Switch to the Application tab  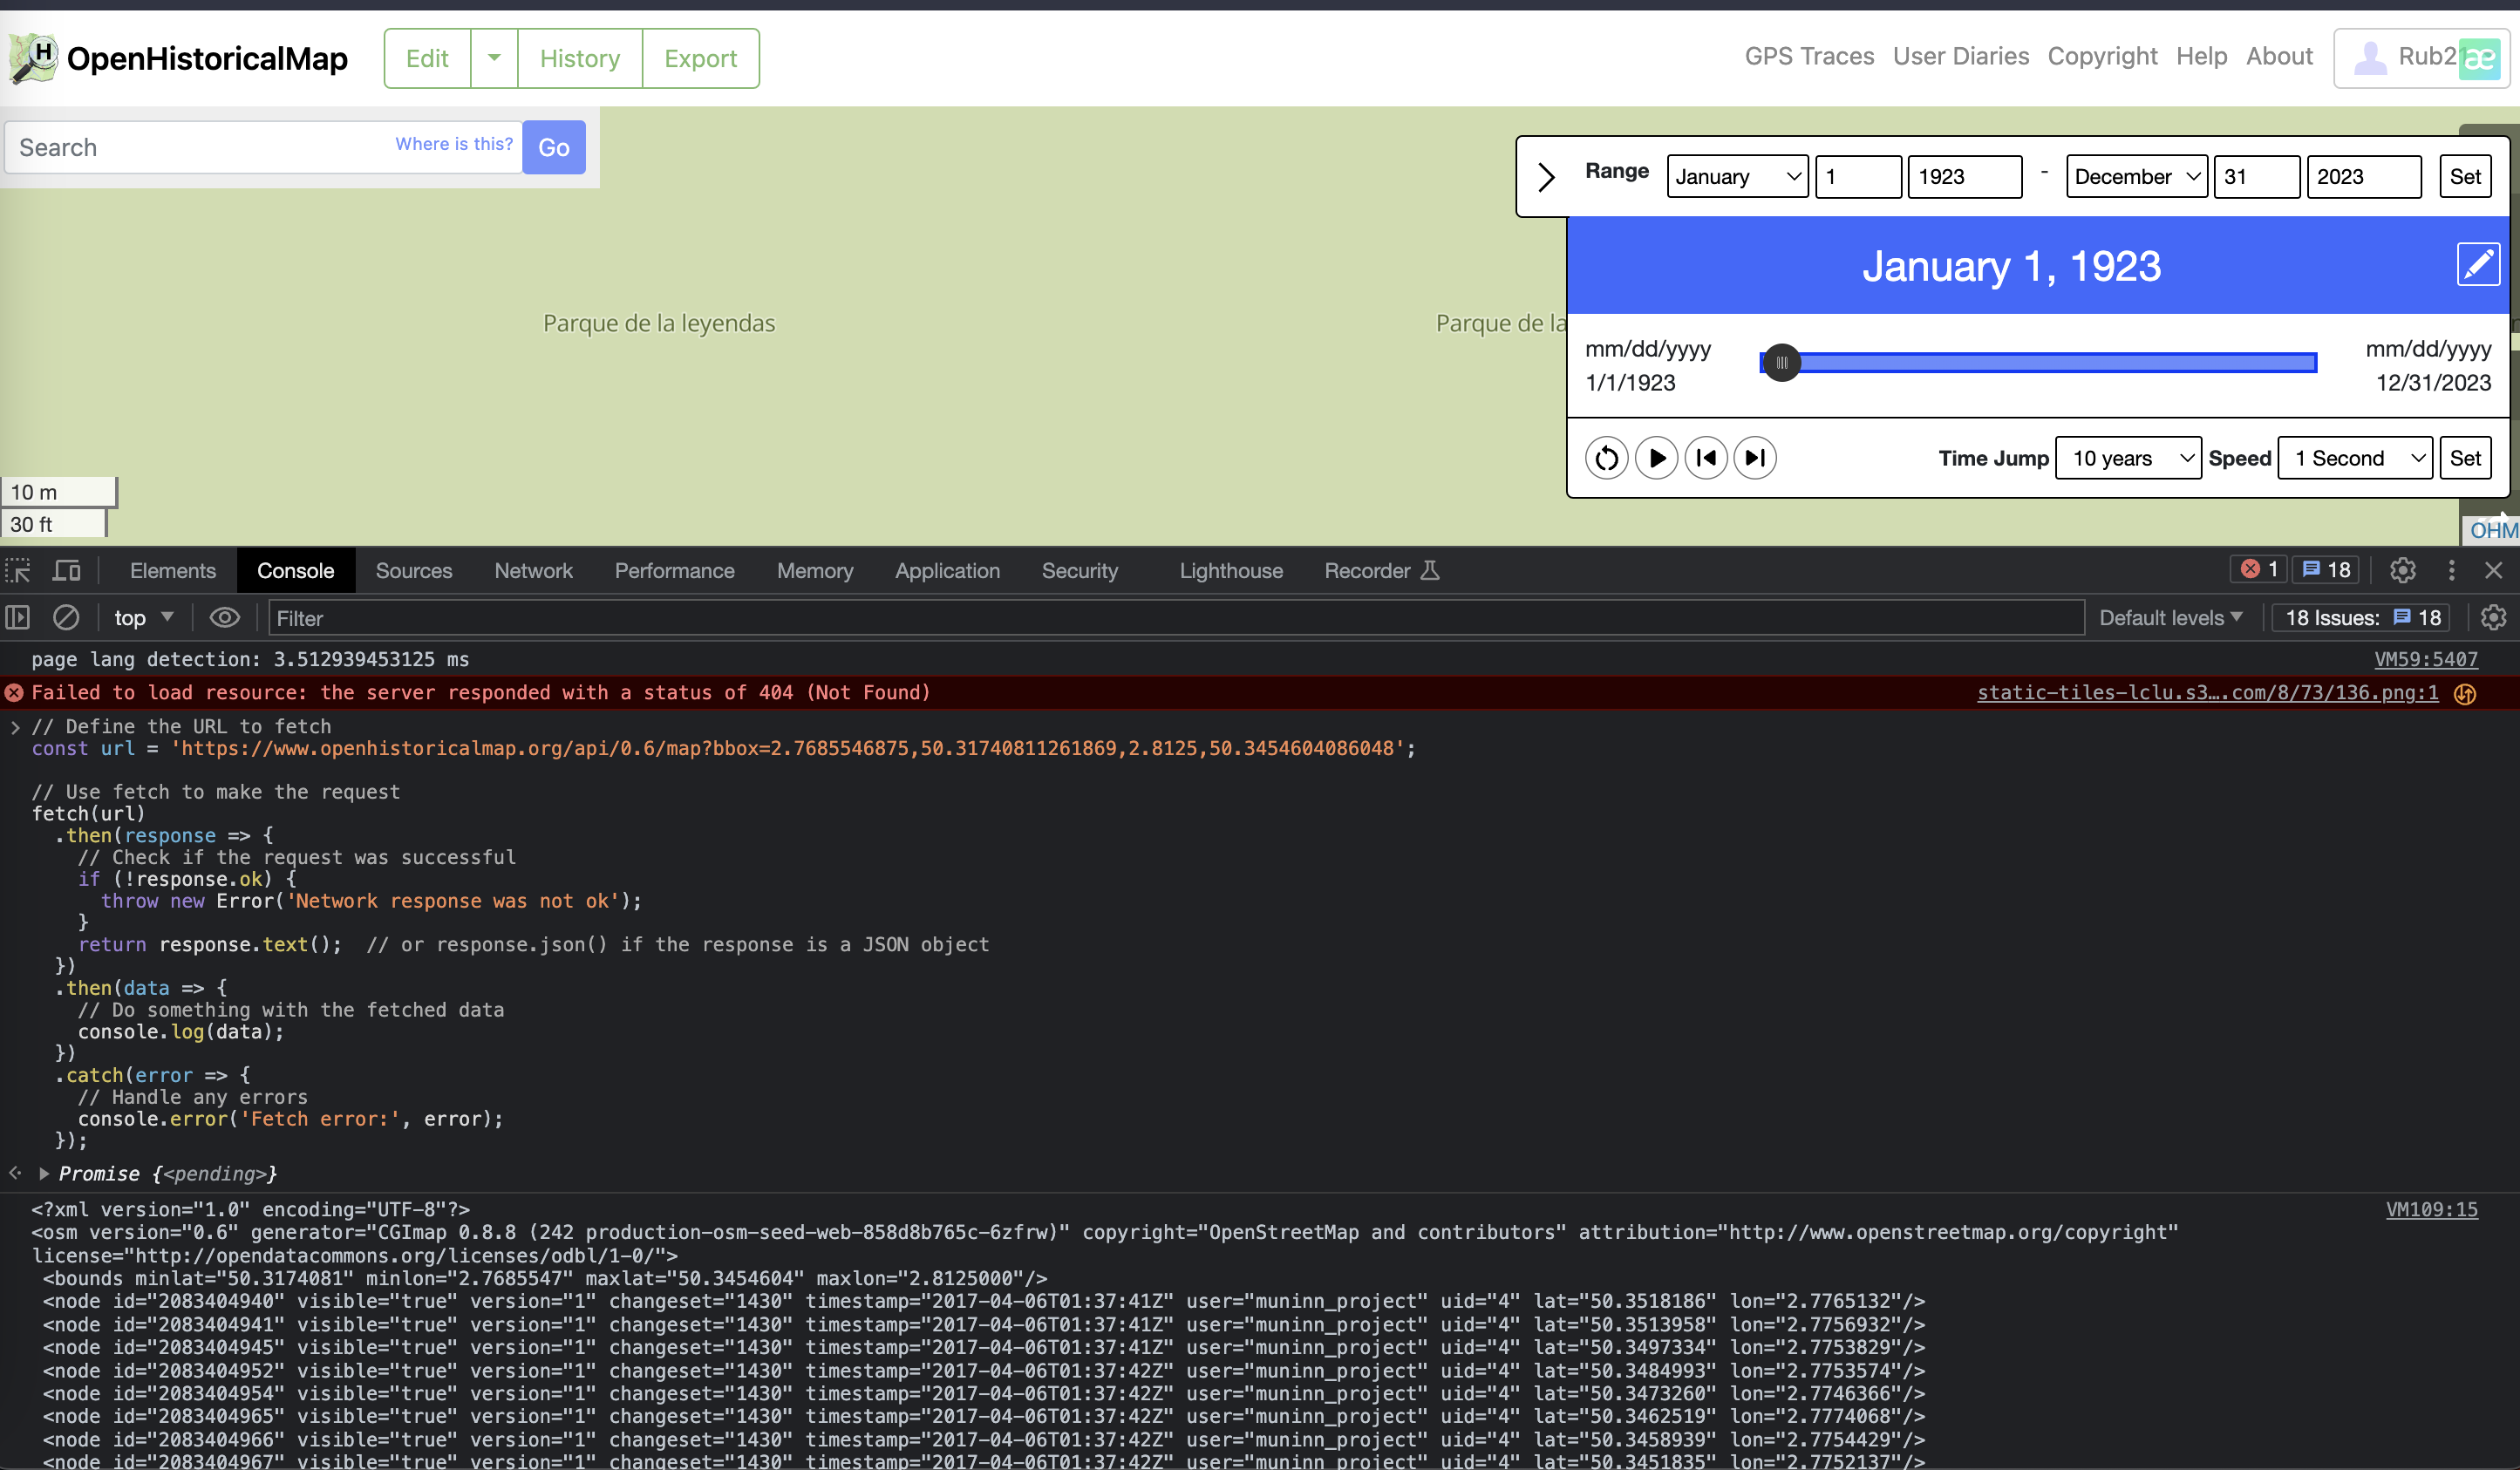click(947, 570)
